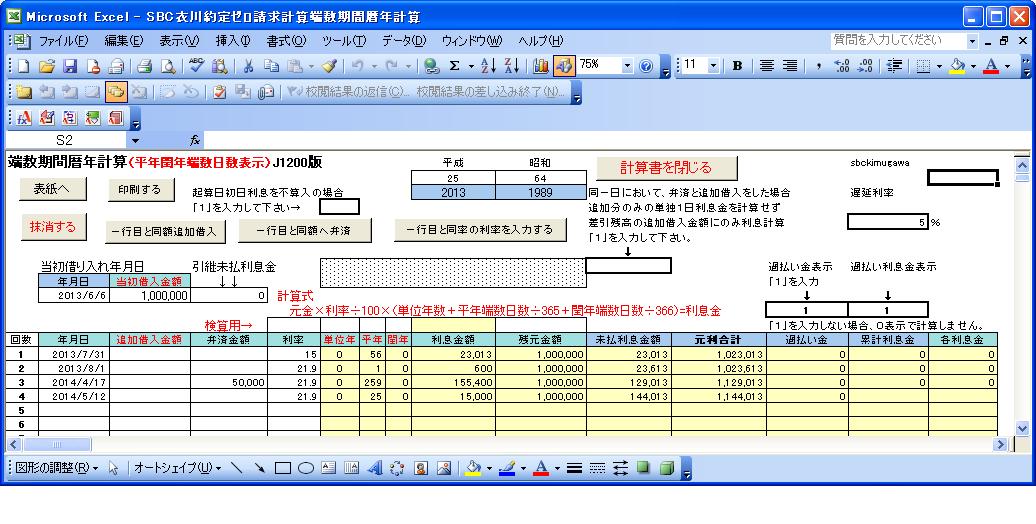
Task: Click the Save icon in the toolbar
Action: point(71,66)
